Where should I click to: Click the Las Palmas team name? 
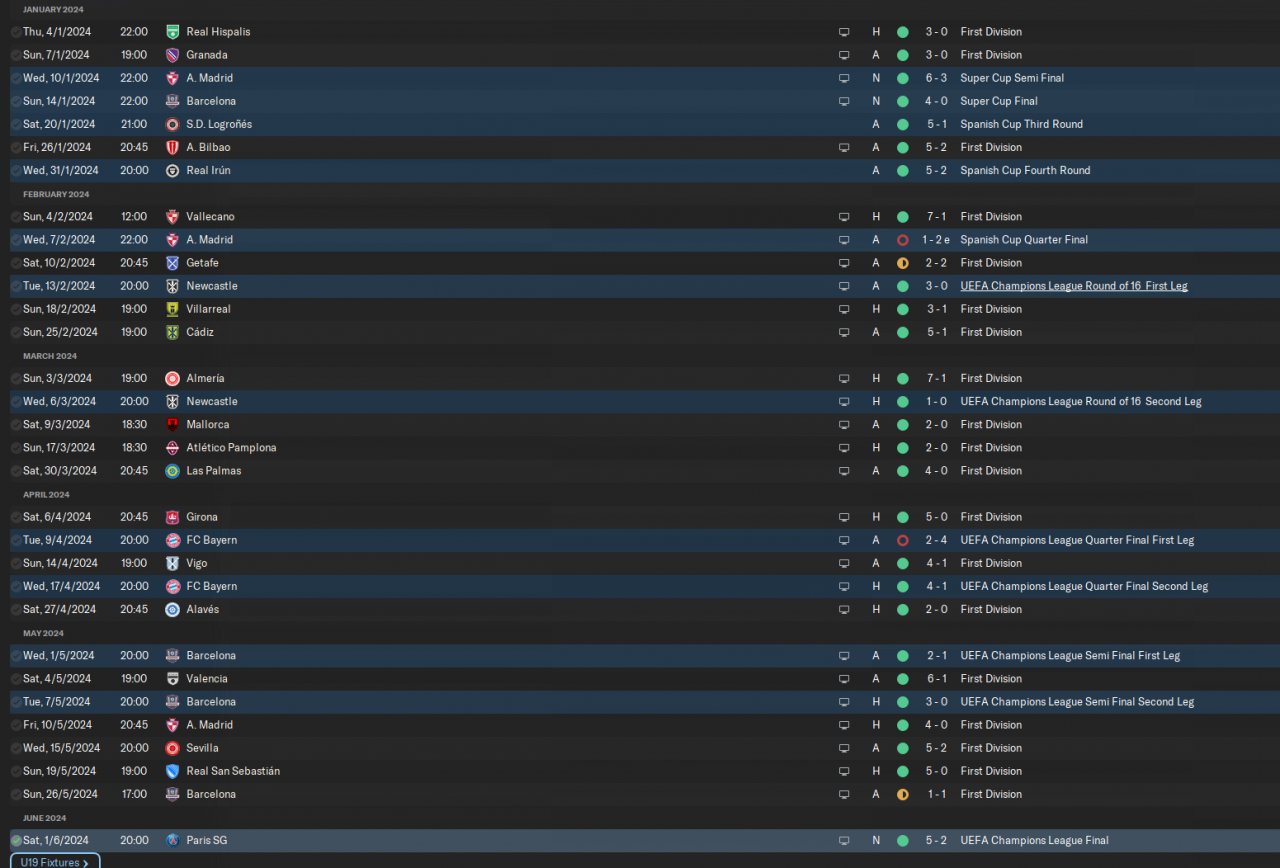213,471
